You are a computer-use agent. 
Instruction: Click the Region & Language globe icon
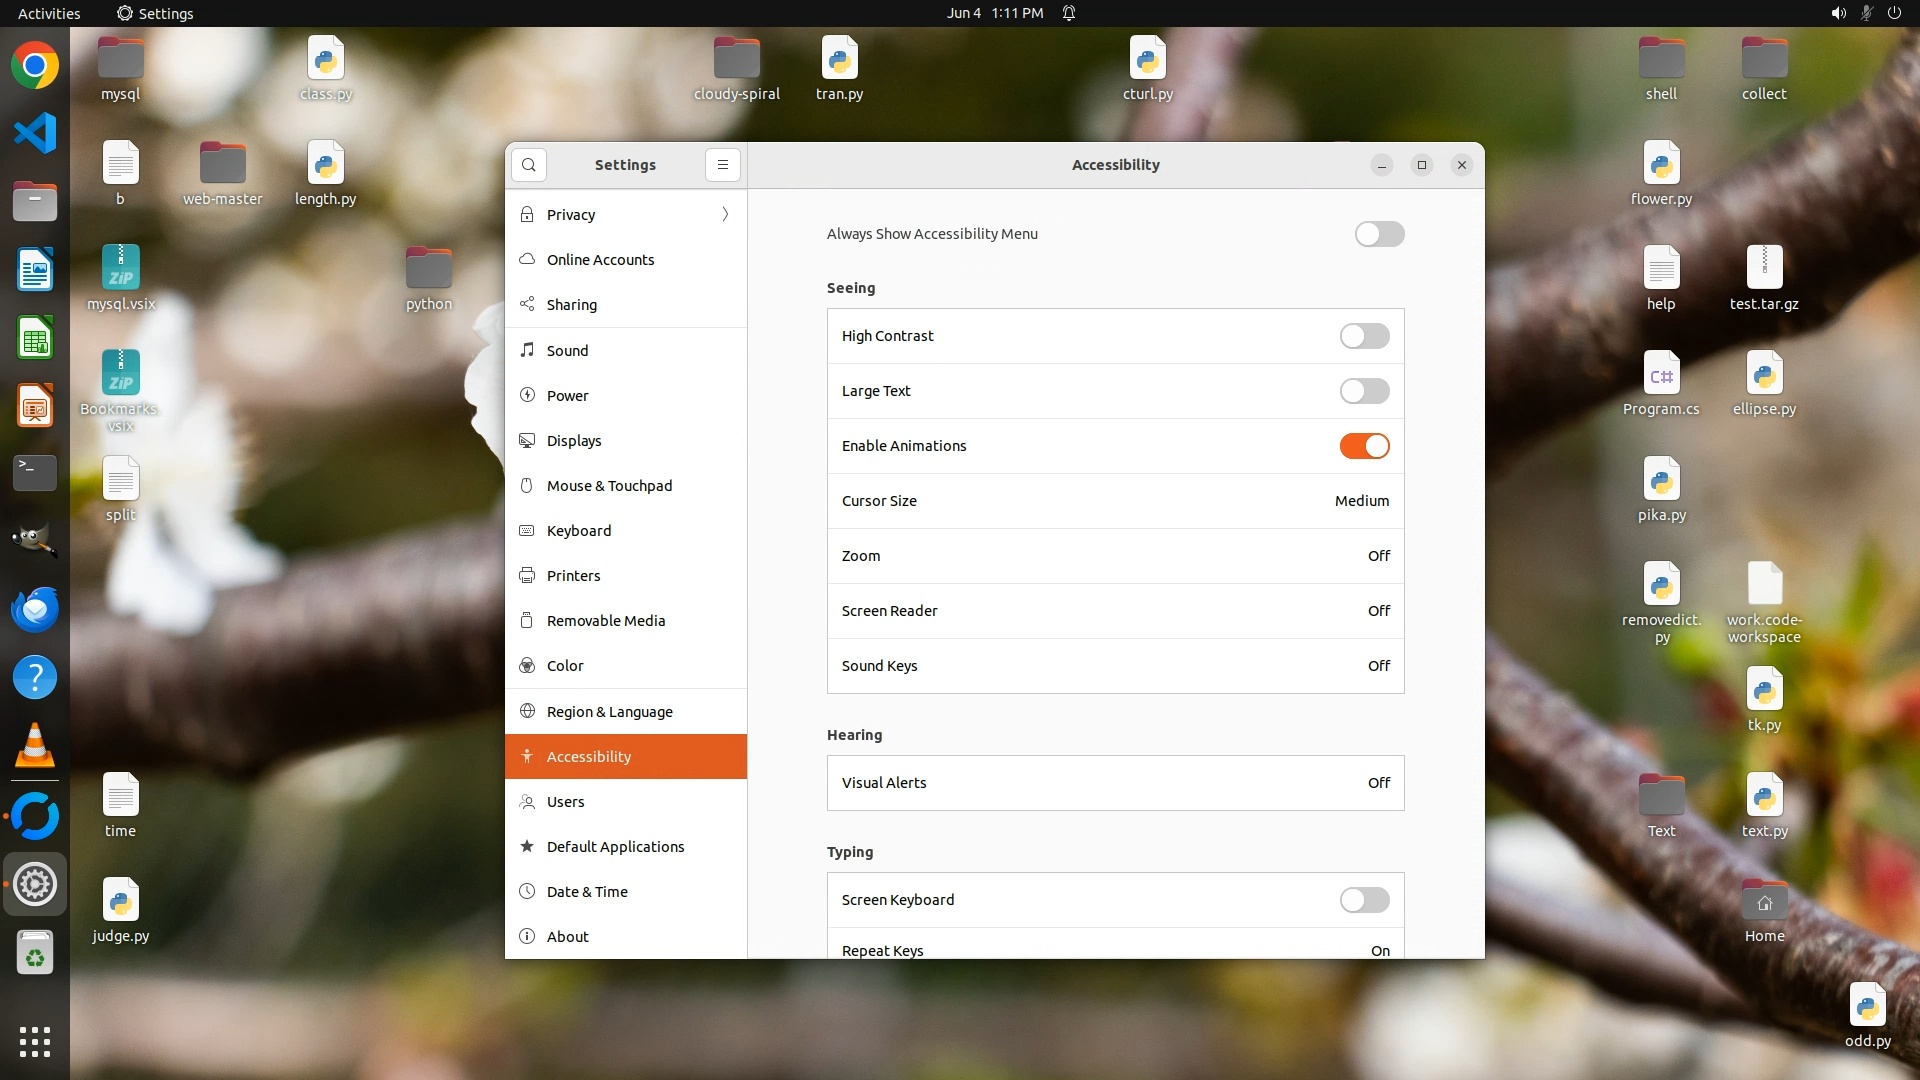527,711
